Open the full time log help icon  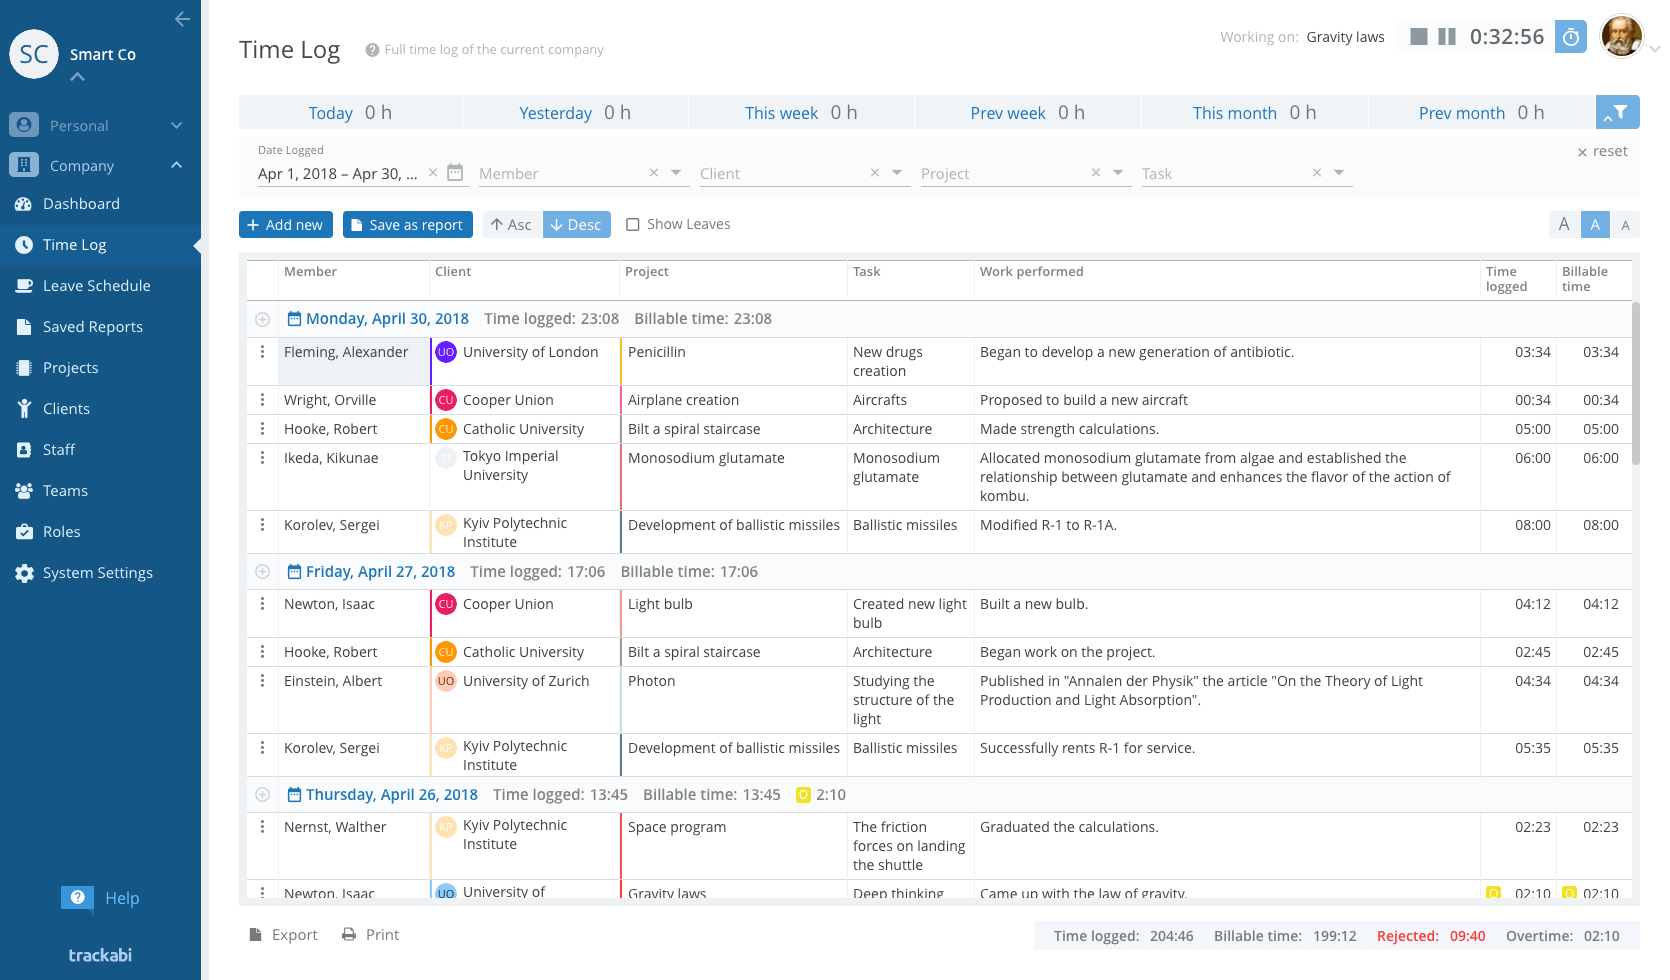click(372, 50)
